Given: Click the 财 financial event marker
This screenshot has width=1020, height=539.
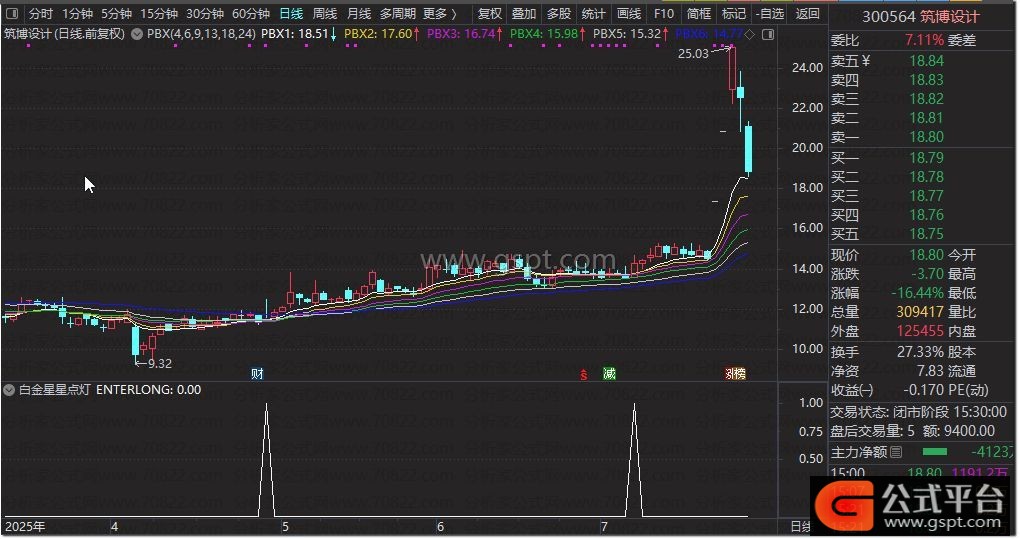Looking at the screenshot, I should 257,373.
